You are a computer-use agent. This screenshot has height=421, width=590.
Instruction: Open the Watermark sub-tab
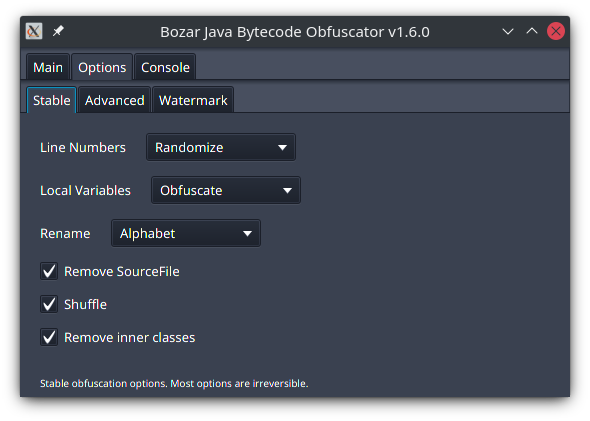point(193,100)
